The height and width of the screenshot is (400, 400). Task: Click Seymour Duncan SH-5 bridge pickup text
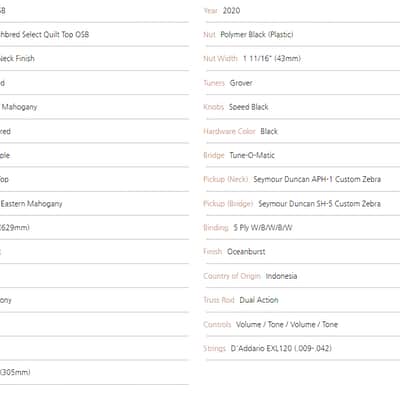click(x=319, y=204)
